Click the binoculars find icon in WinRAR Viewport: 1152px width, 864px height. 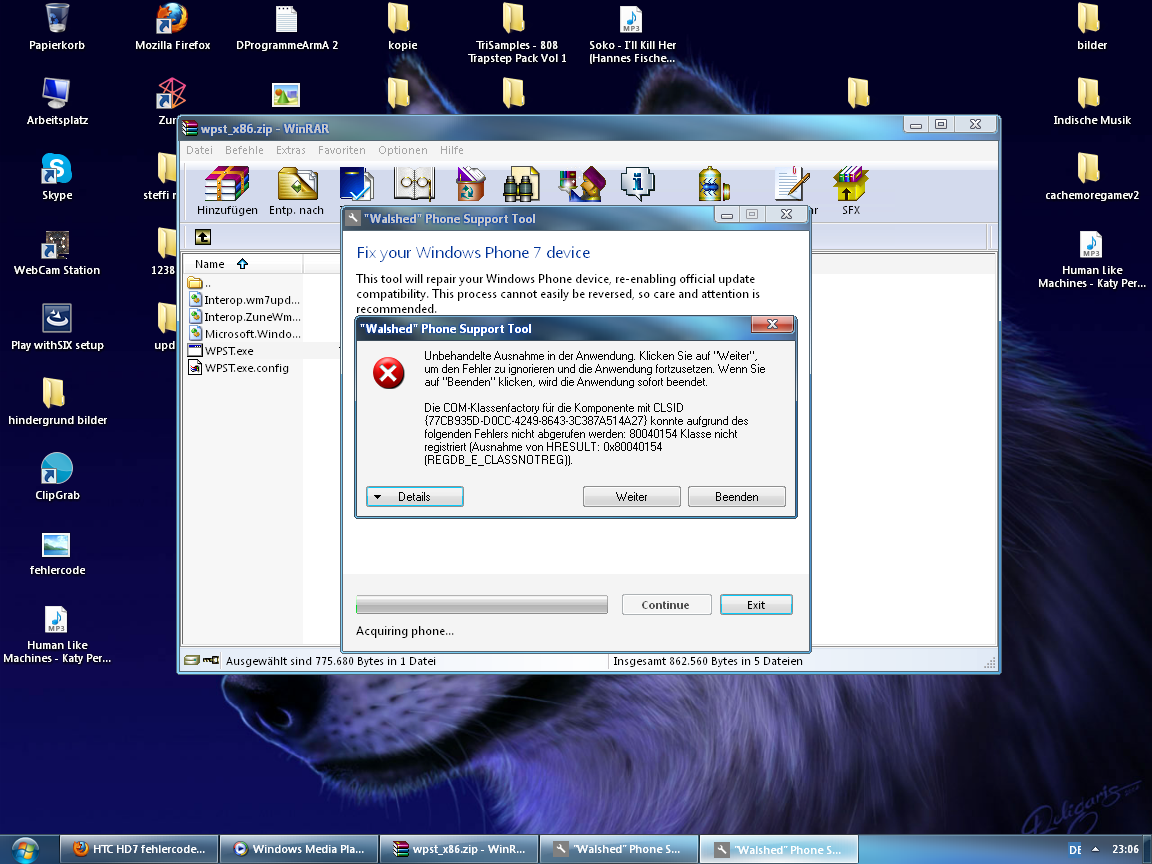coord(521,184)
